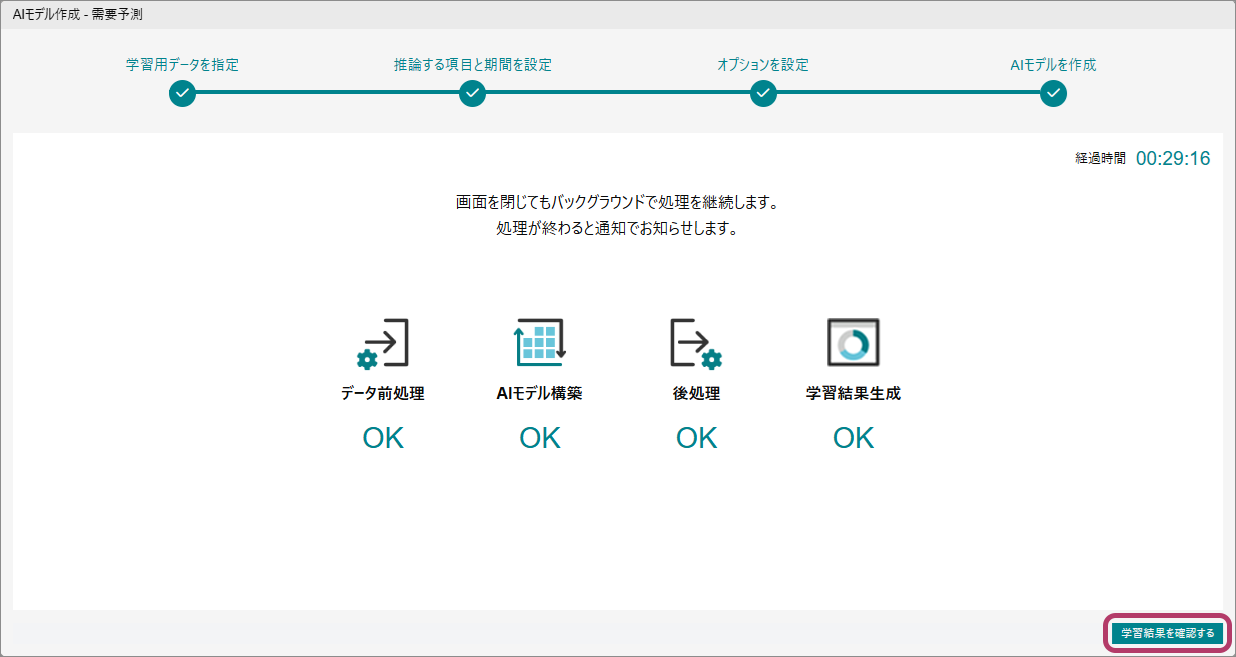
Task: Click the elapsed time value 00:29:16
Action: 1173,158
